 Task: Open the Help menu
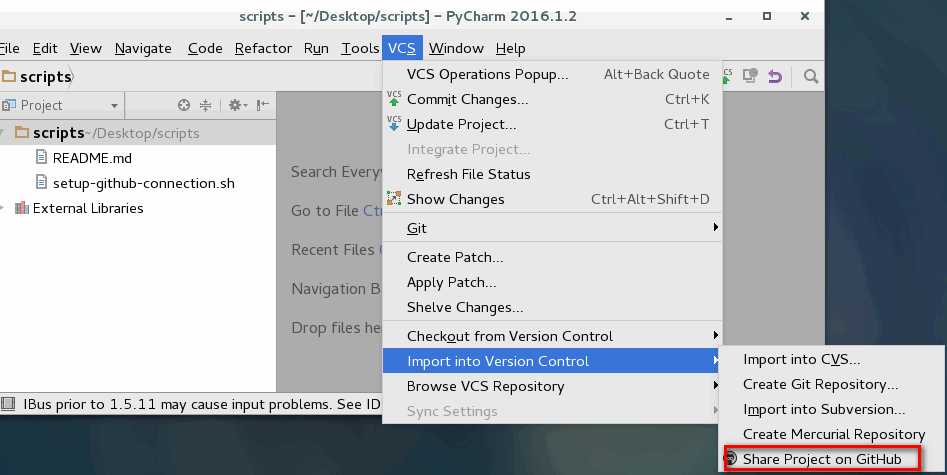pyautogui.click(x=510, y=48)
